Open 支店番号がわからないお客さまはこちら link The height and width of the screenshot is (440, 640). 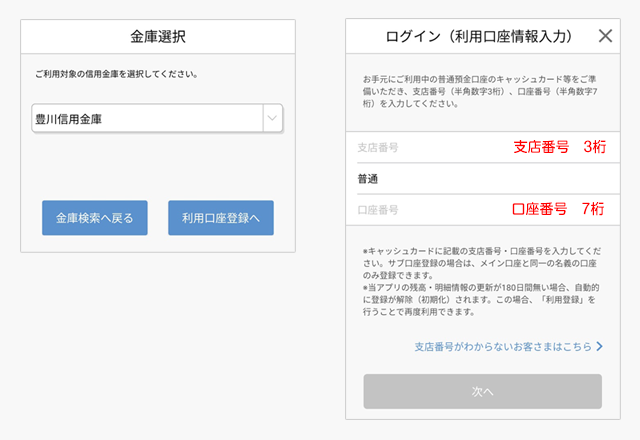(x=503, y=347)
